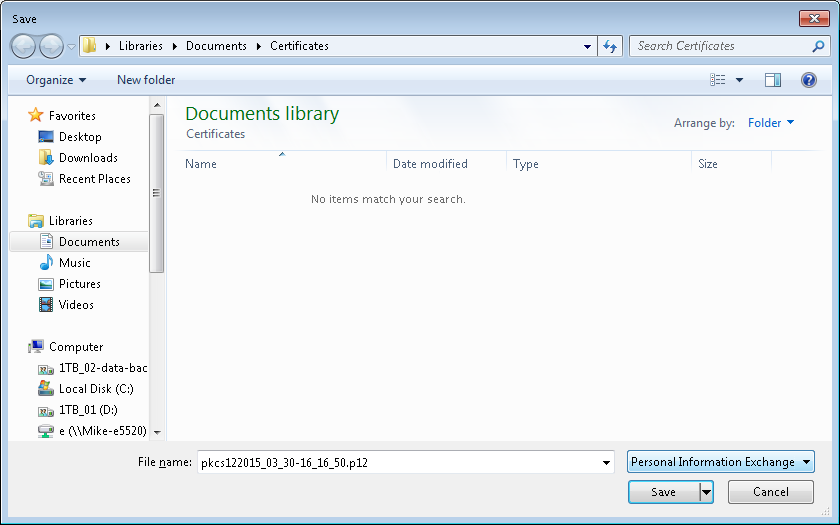840x525 pixels.
Task: Open the file name history dropdown
Action: click(606, 462)
